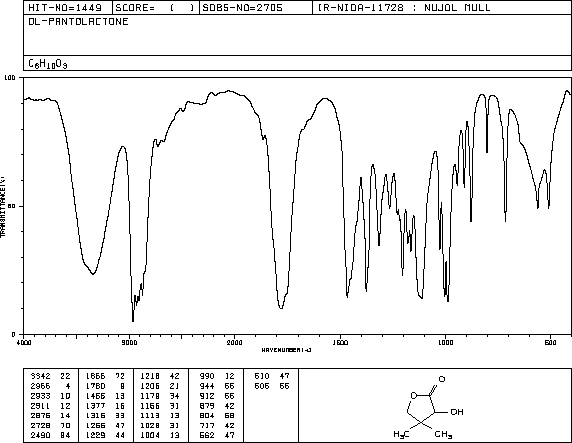The height and width of the screenshot is (443, 572).
Task: Click the molecular formula C6H10O3
Action: pyautogui.click(x=48, y=64)
